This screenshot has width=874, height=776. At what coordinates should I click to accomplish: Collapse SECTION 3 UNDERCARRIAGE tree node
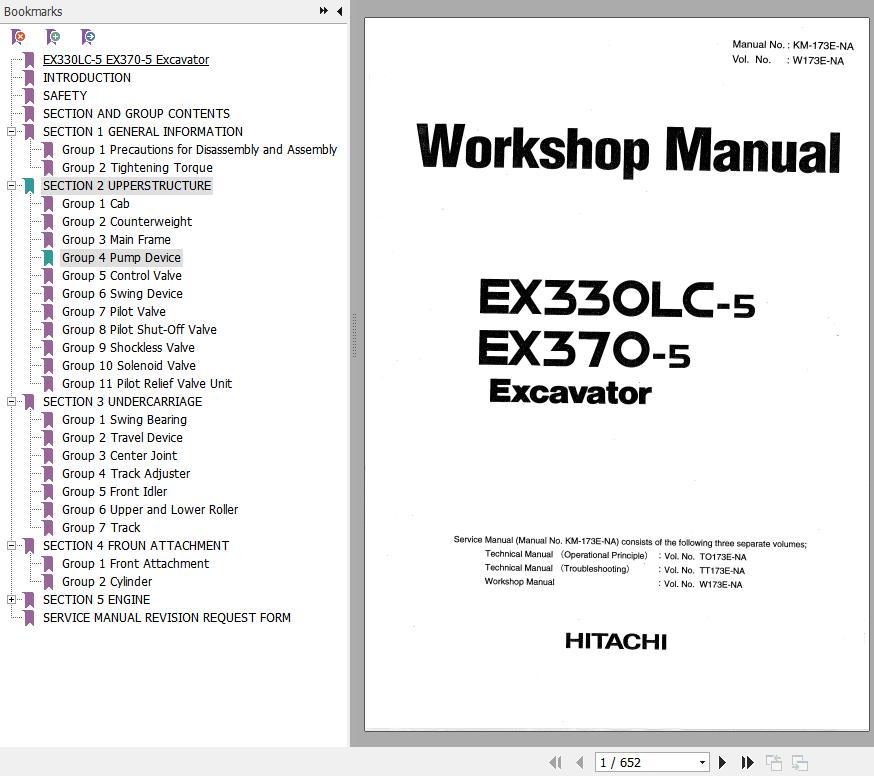[x=11, y=401]
